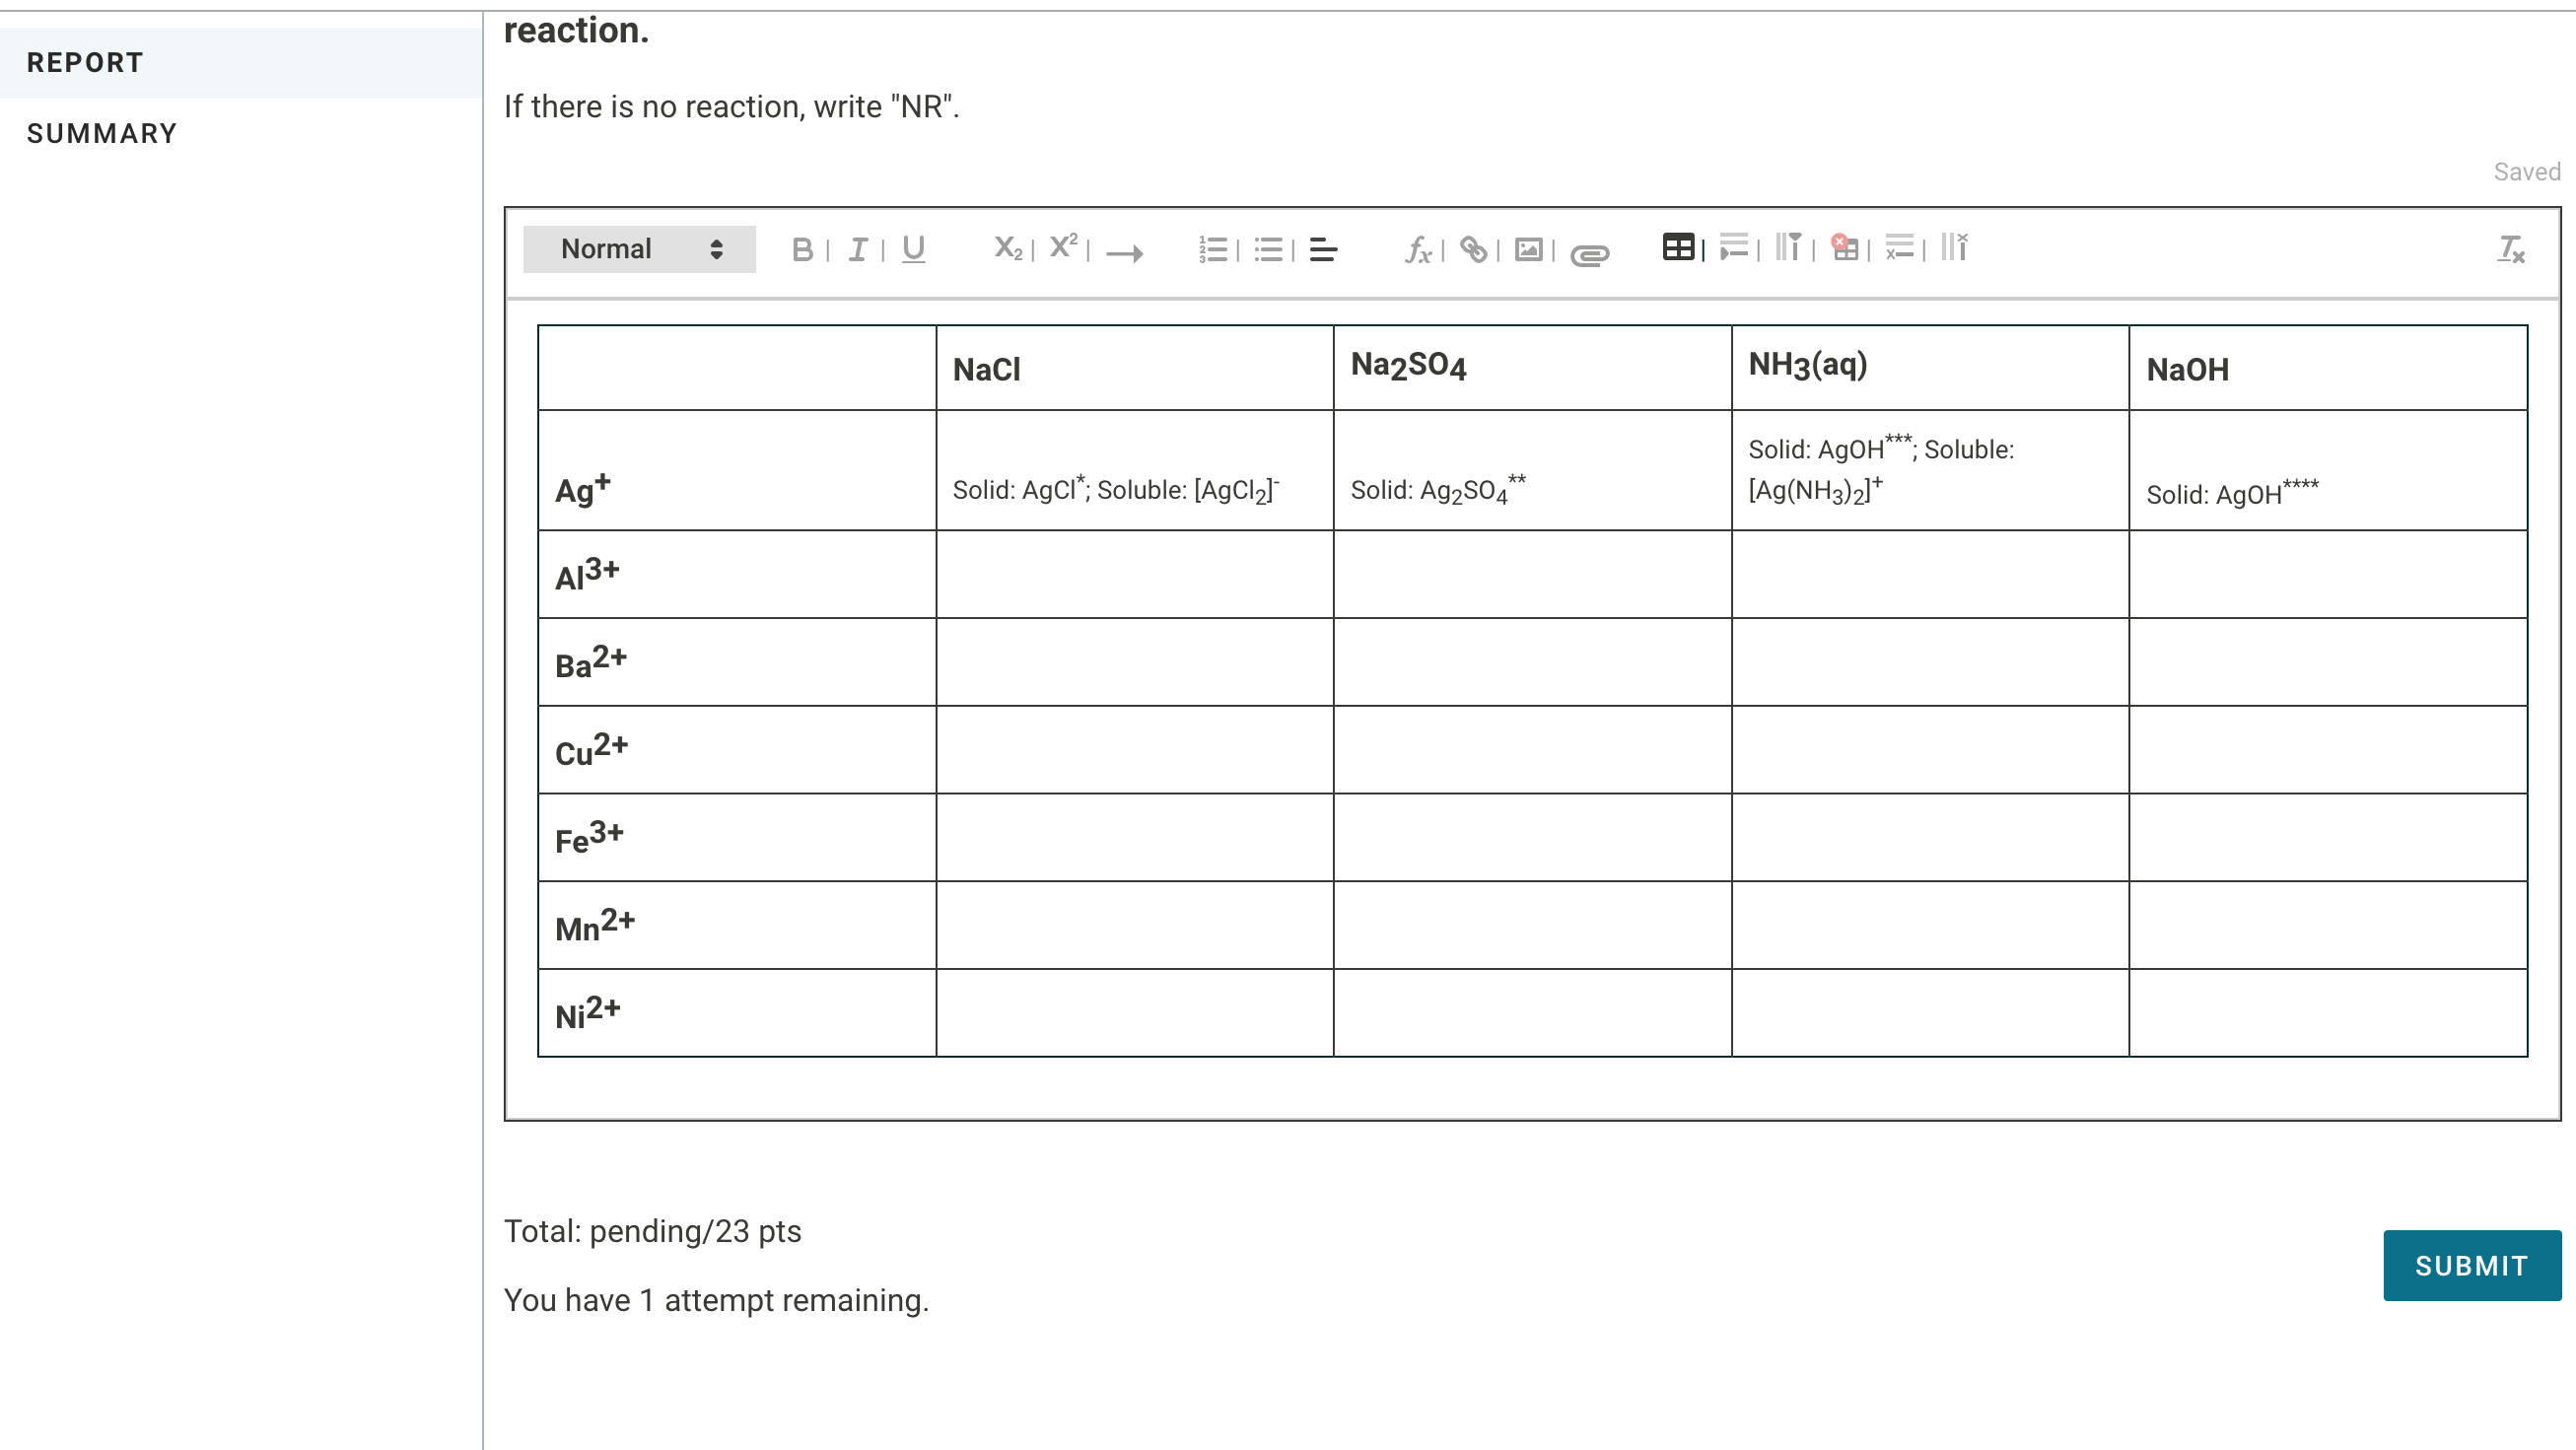
Task: Click the insert table icon
Action: pyautogui.click(x=1678, y=247)
